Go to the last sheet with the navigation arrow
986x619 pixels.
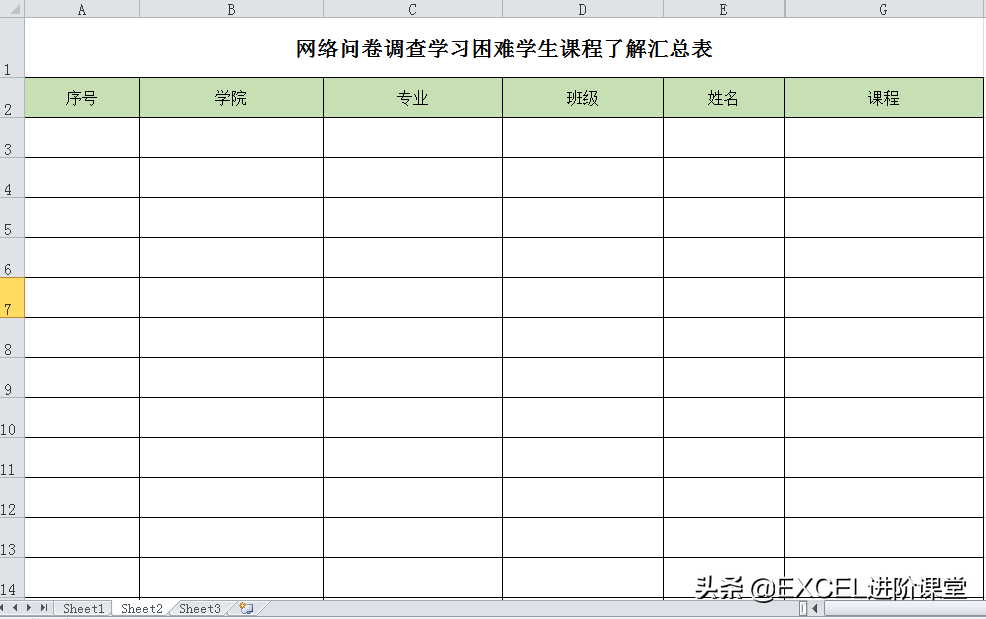coord(43,608)
